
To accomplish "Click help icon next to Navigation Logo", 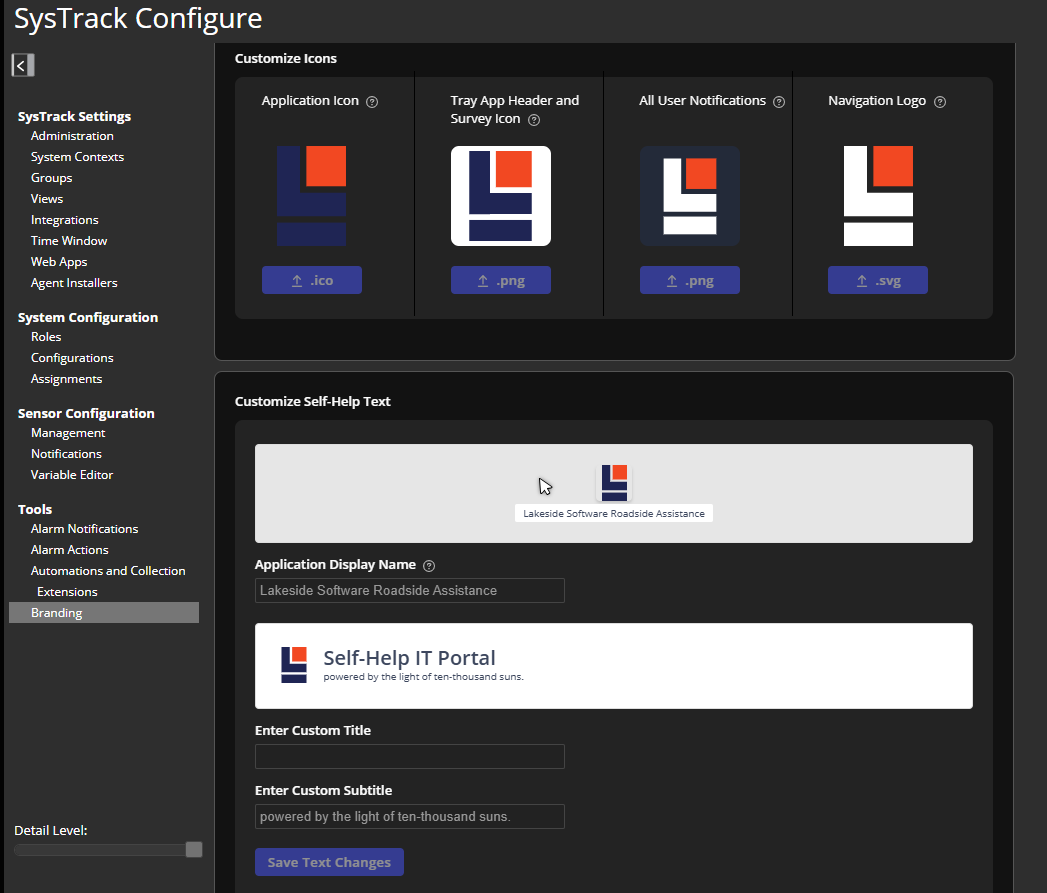I will click(x=940, y=102).
